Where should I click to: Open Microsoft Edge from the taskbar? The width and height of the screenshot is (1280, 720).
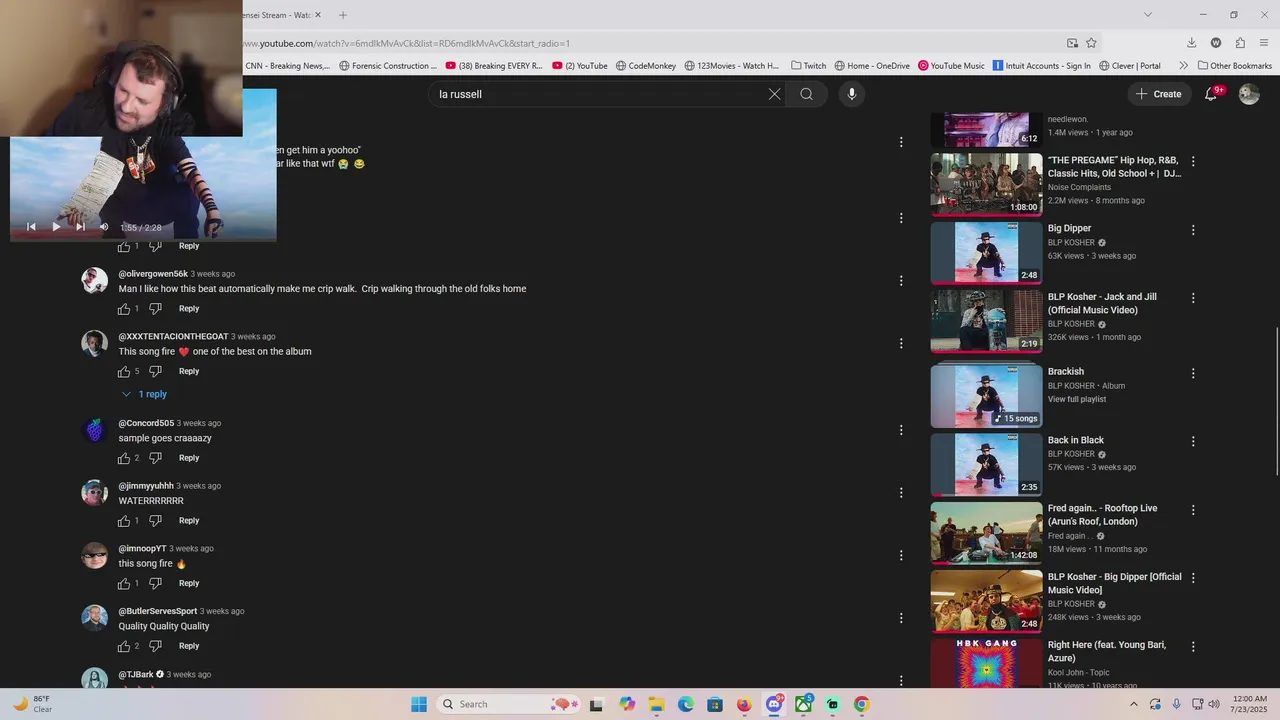click(x=686, y=704)
